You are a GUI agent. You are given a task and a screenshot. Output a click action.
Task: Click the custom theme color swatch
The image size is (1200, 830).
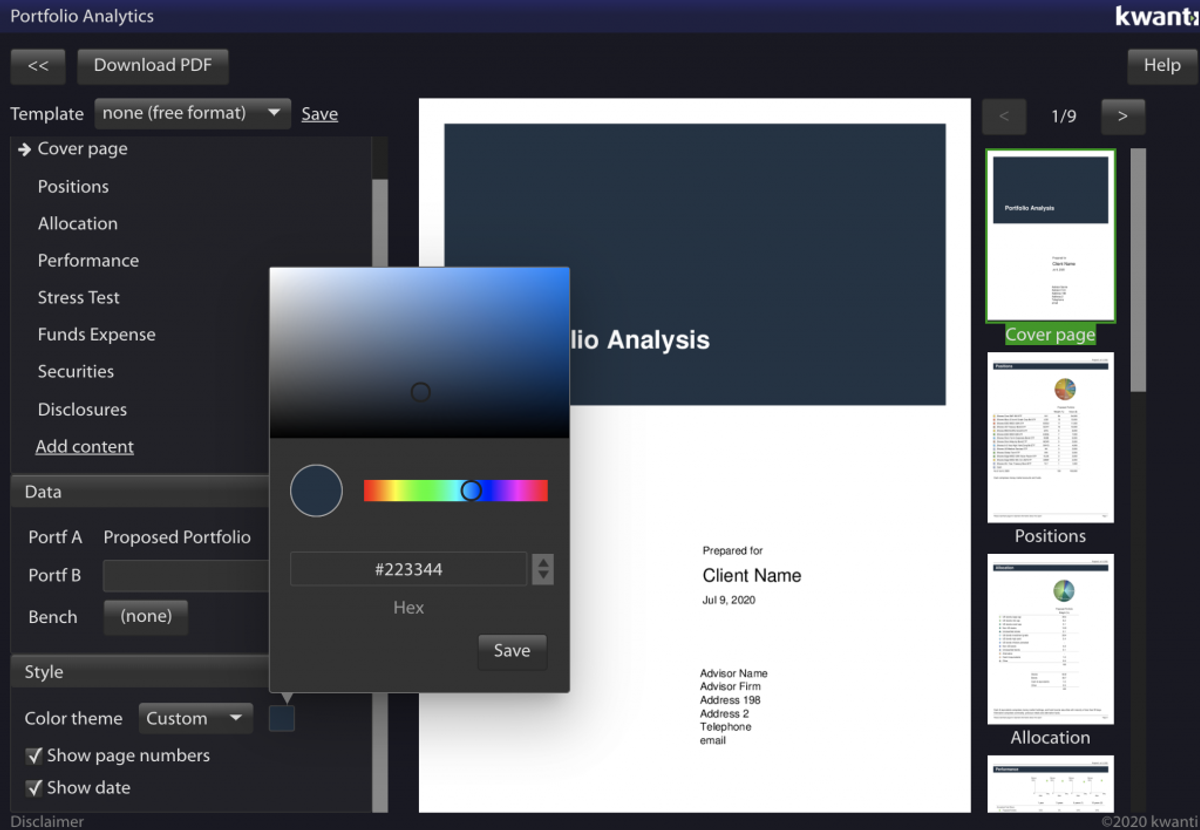pyautogui.click(x=282, y=718)
